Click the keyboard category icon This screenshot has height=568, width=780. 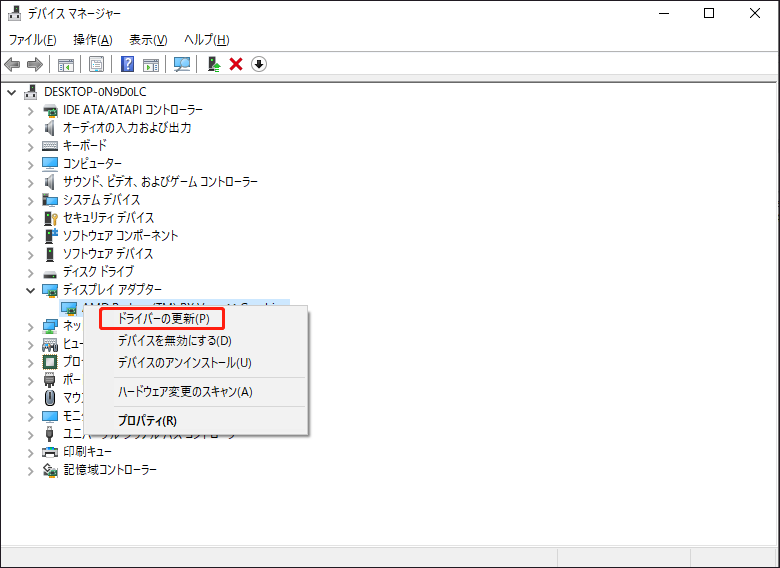[50, 146]
